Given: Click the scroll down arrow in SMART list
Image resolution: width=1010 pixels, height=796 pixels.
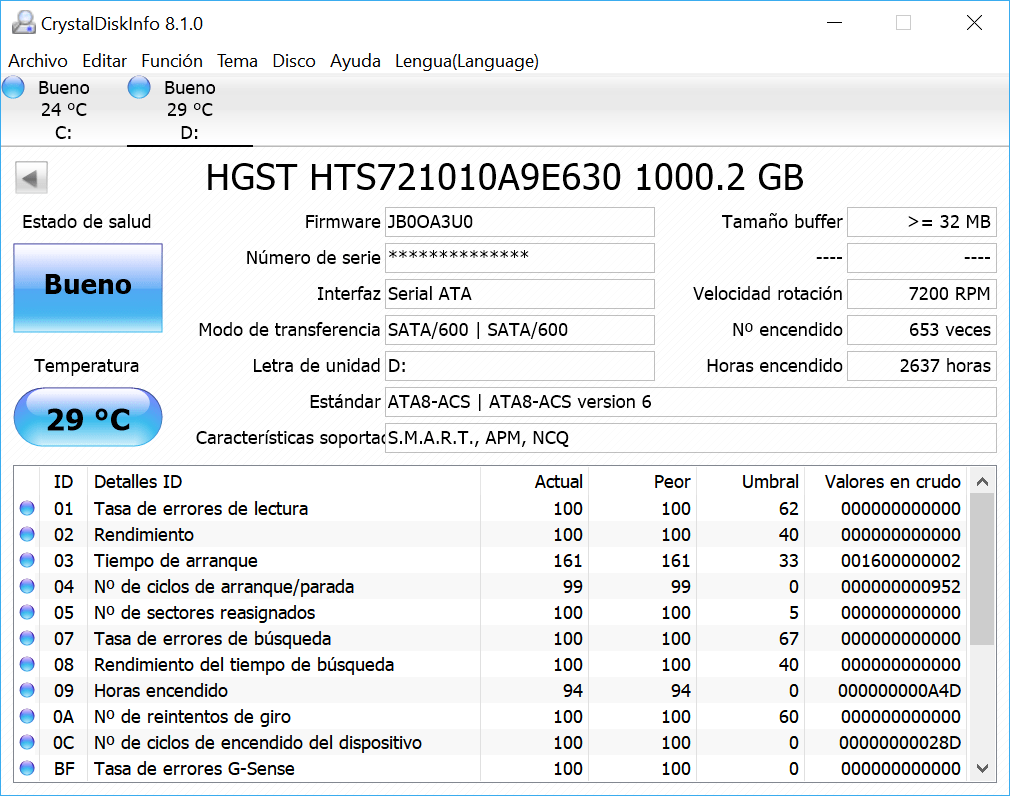Looking at the screenshot, I should click(x=982, y=768).
